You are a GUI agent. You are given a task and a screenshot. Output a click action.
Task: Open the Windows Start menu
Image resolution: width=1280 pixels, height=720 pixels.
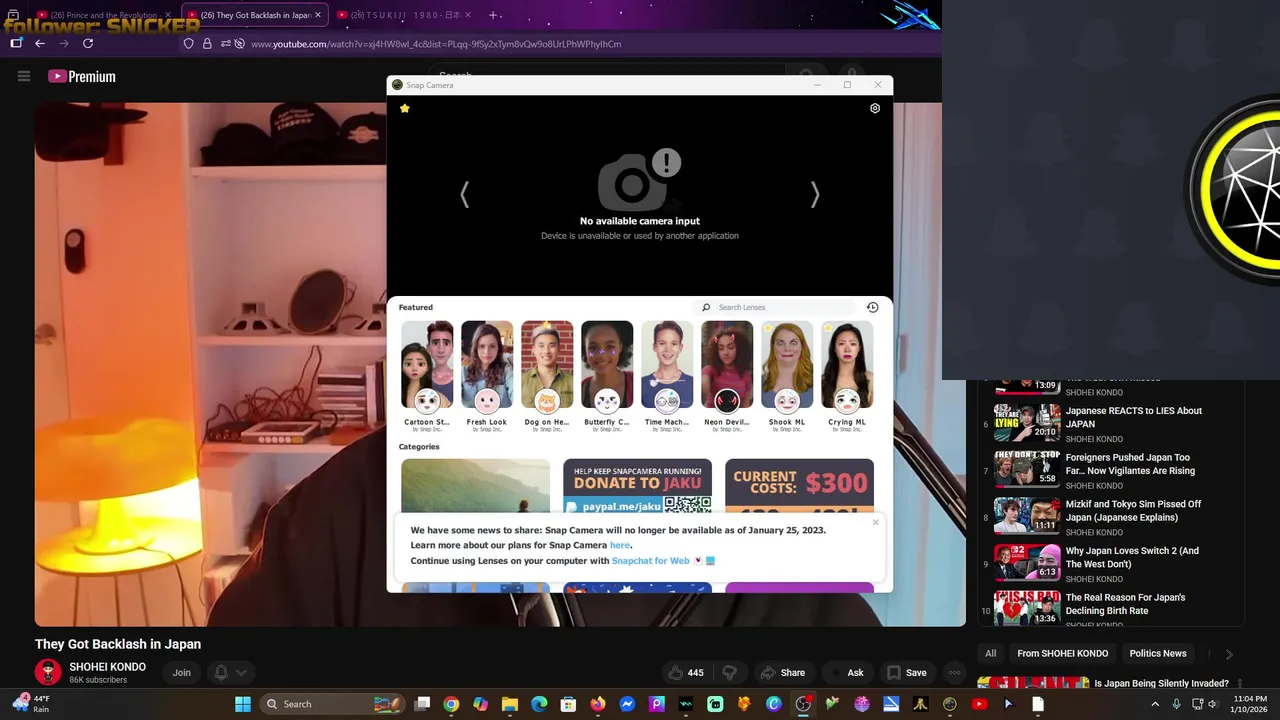point(243,704)
